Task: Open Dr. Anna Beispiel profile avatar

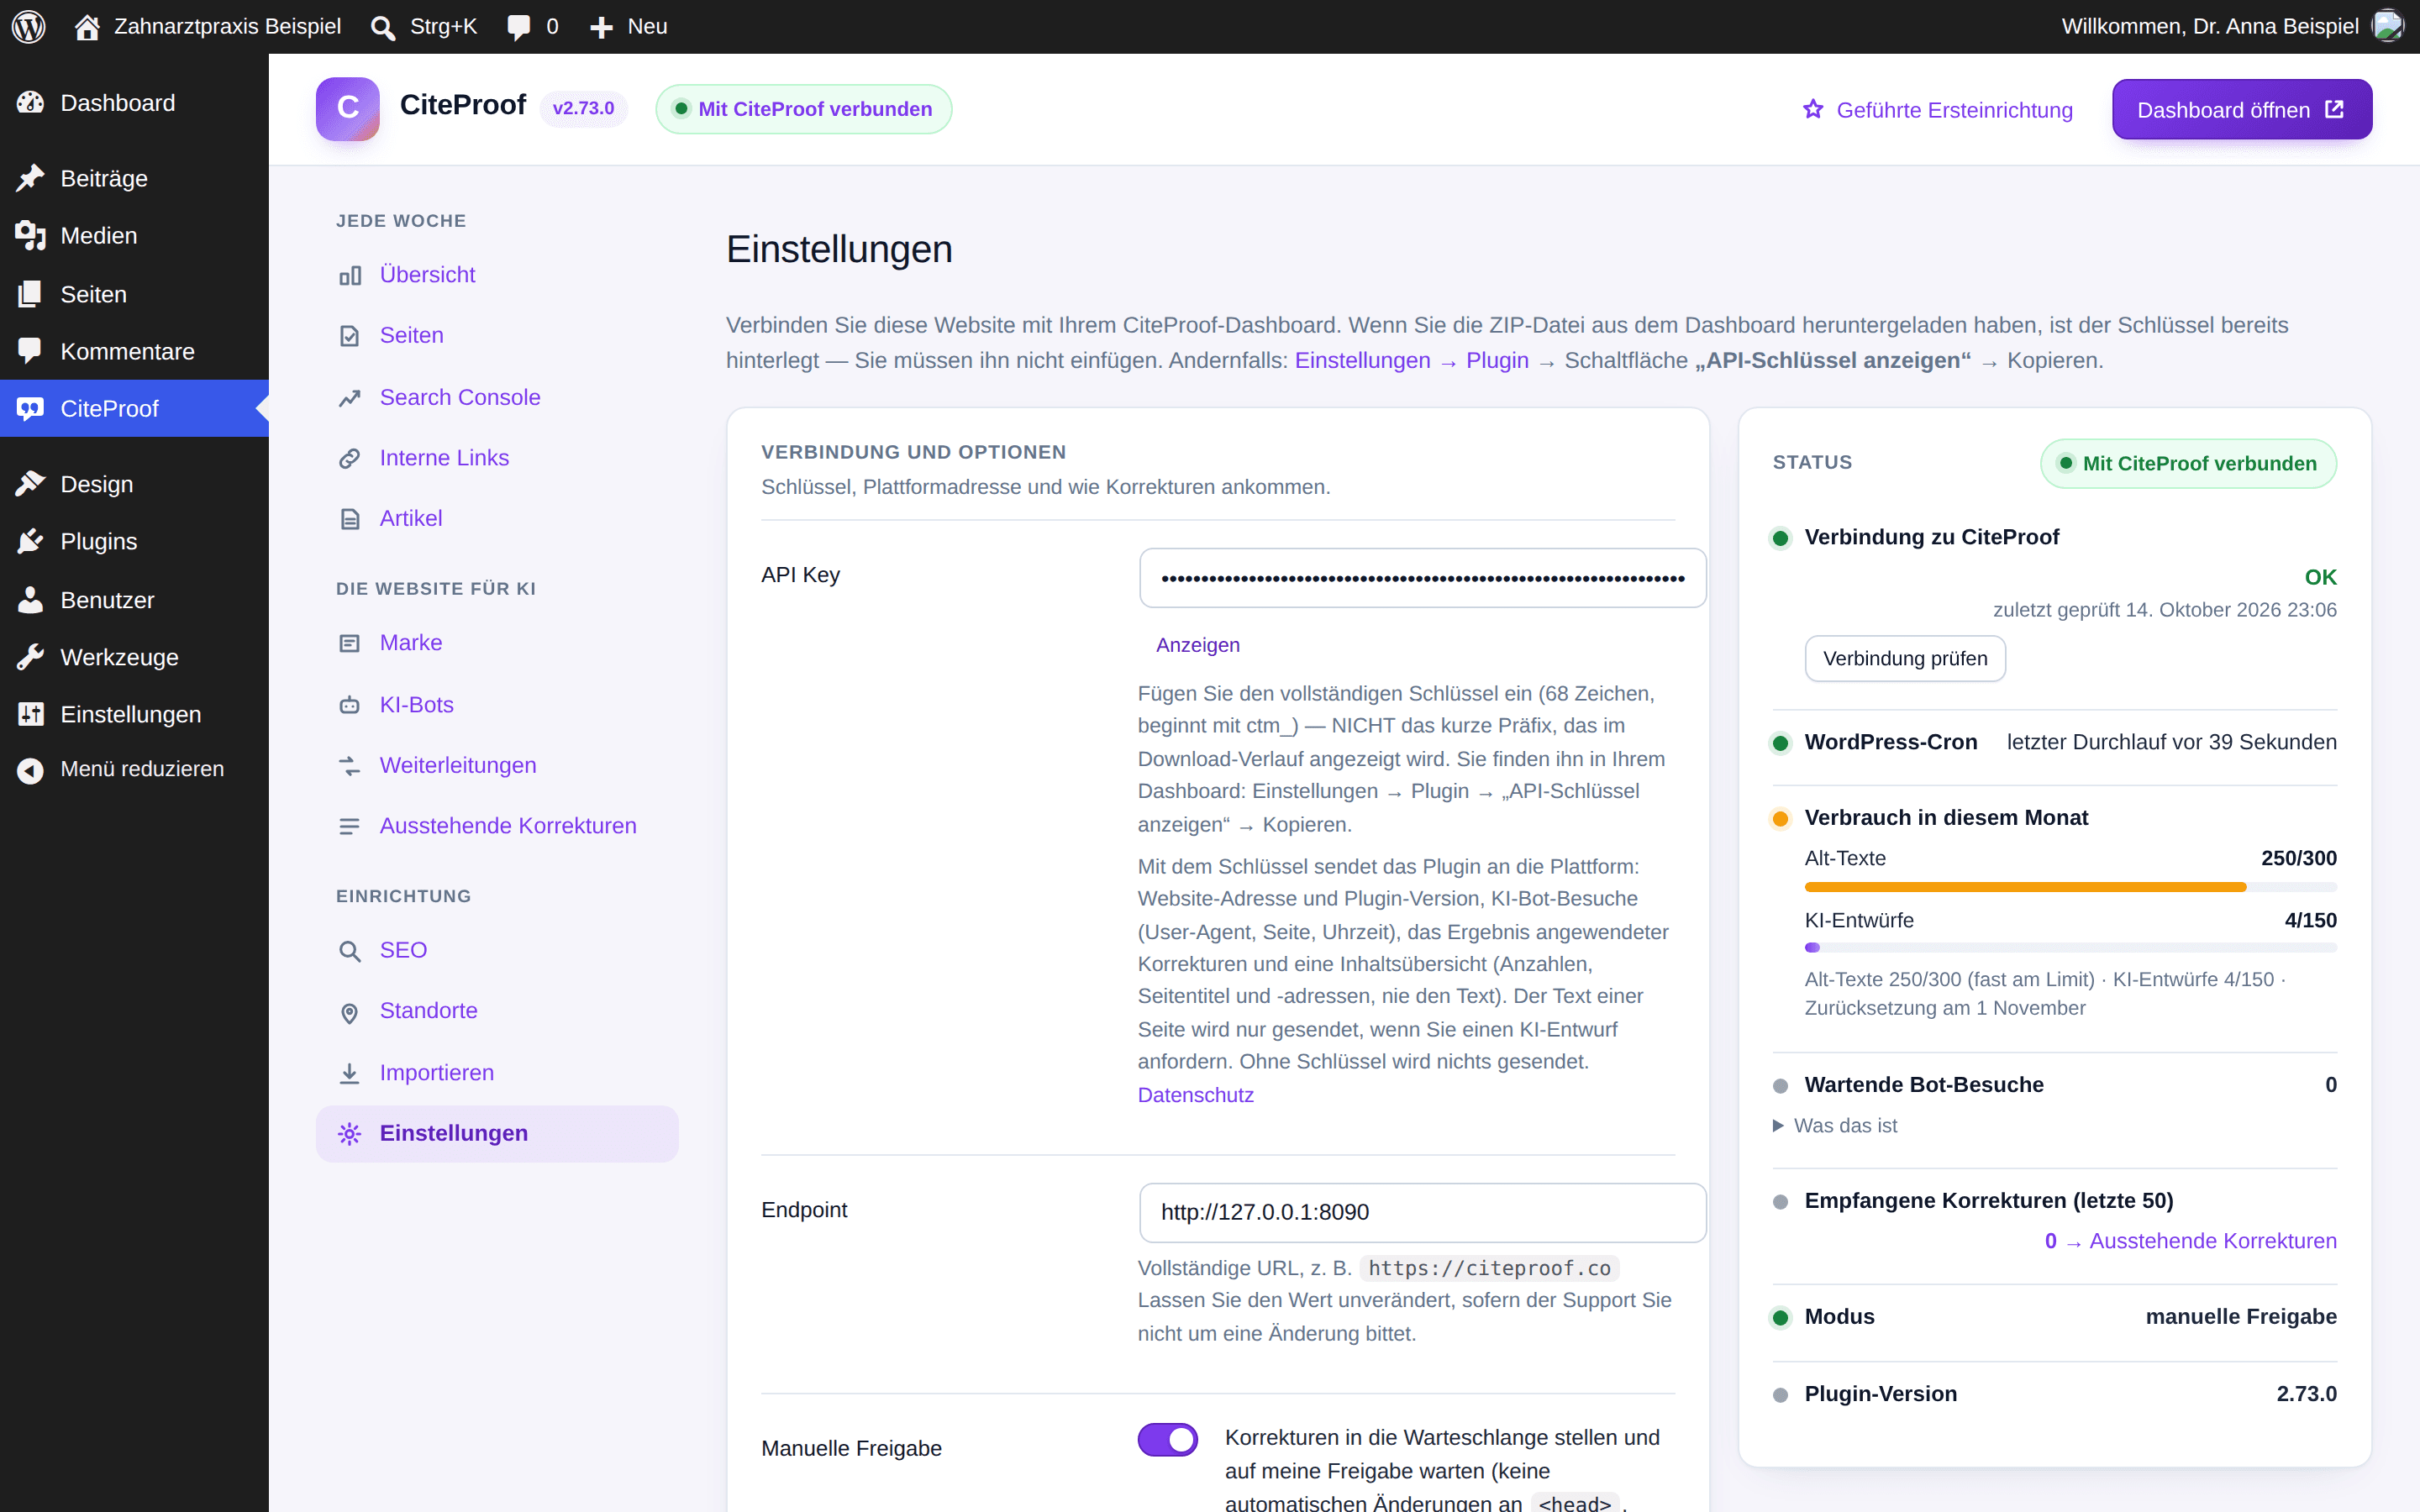Action: point(2387,26)
